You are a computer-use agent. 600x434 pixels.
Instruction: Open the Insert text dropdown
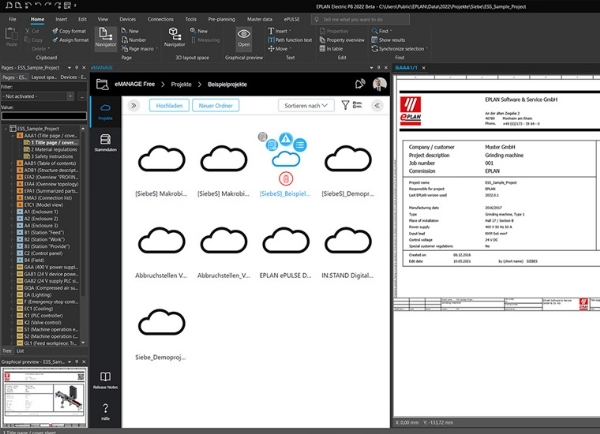(279, 31)
